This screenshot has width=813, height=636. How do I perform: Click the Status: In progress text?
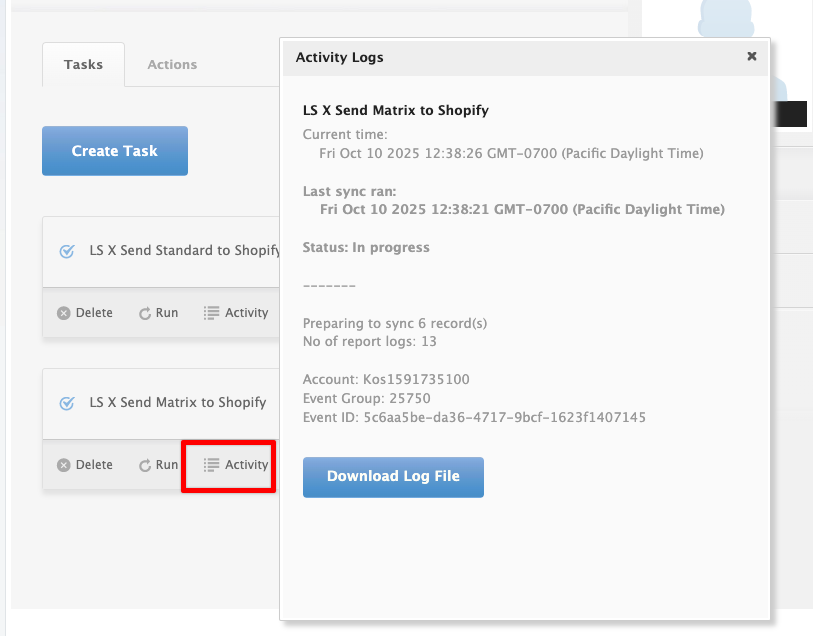[366, 247]
